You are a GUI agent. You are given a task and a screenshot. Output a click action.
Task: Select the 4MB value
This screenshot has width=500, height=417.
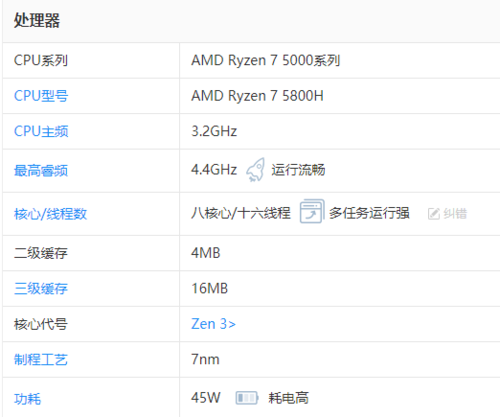(x=206, y=253)
